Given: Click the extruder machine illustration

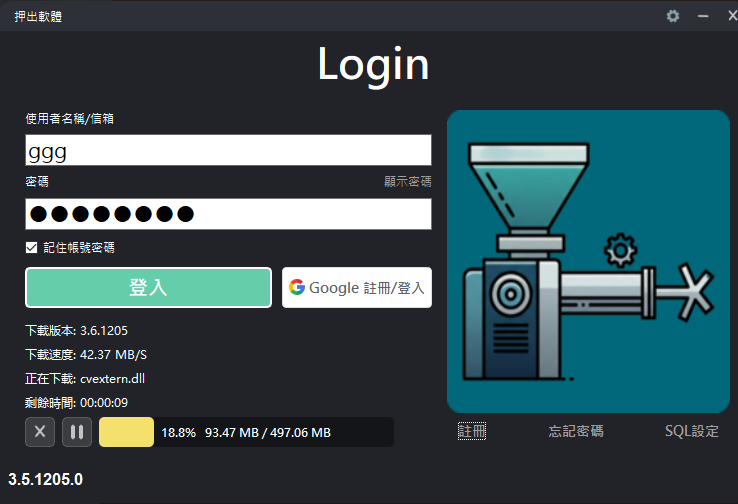Looking at the screenshot, I should 588,261.
